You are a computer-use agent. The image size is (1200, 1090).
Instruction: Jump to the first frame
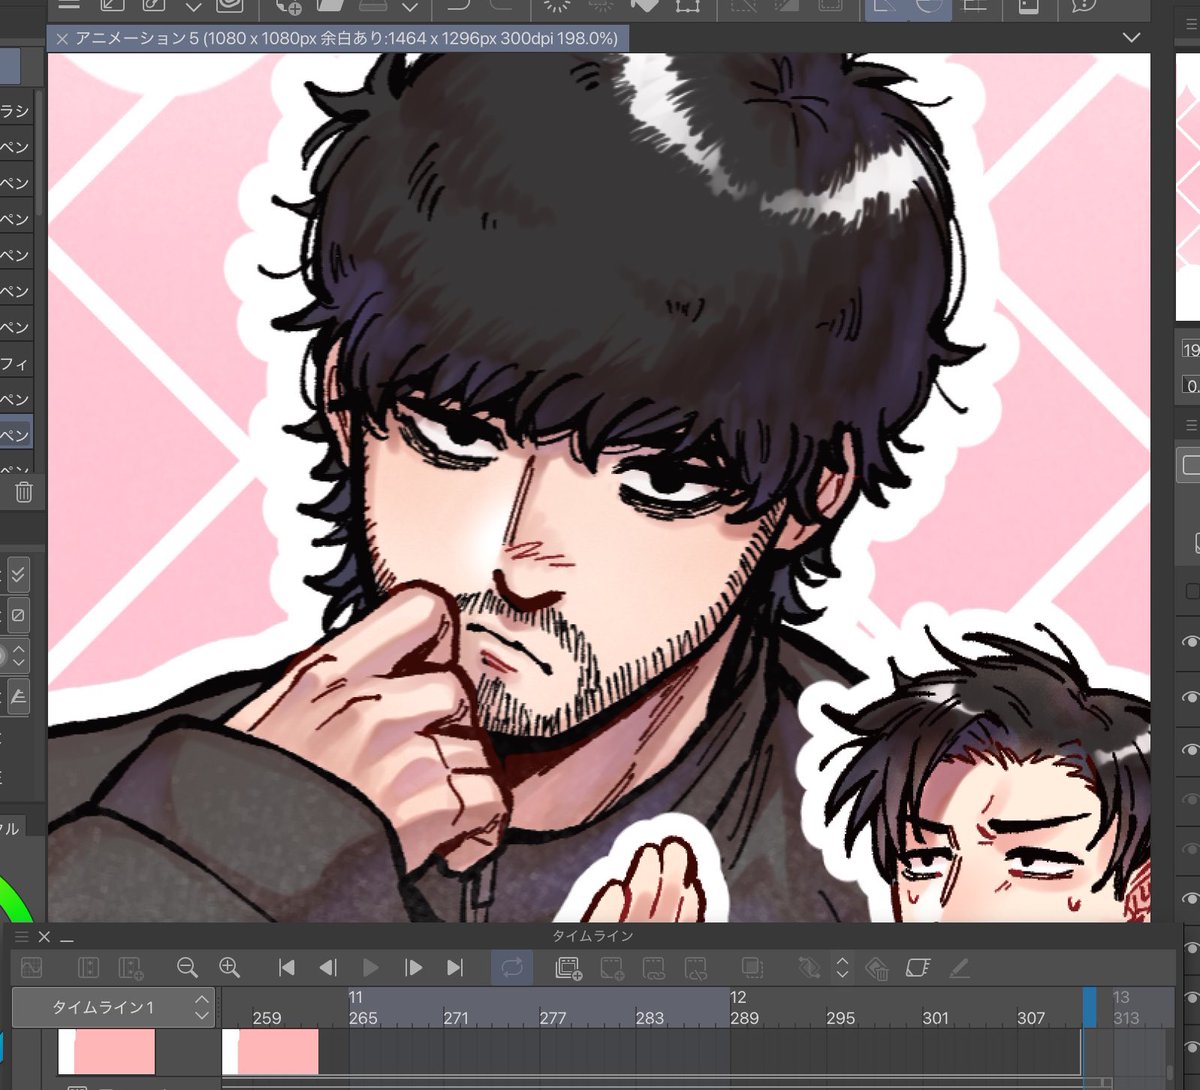(287, 967)
